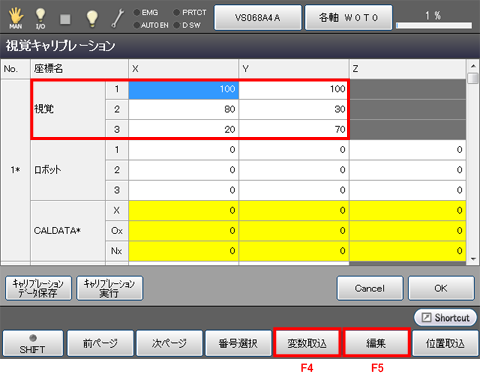Click the large yellow lightbulb icon

coord(92,18)
